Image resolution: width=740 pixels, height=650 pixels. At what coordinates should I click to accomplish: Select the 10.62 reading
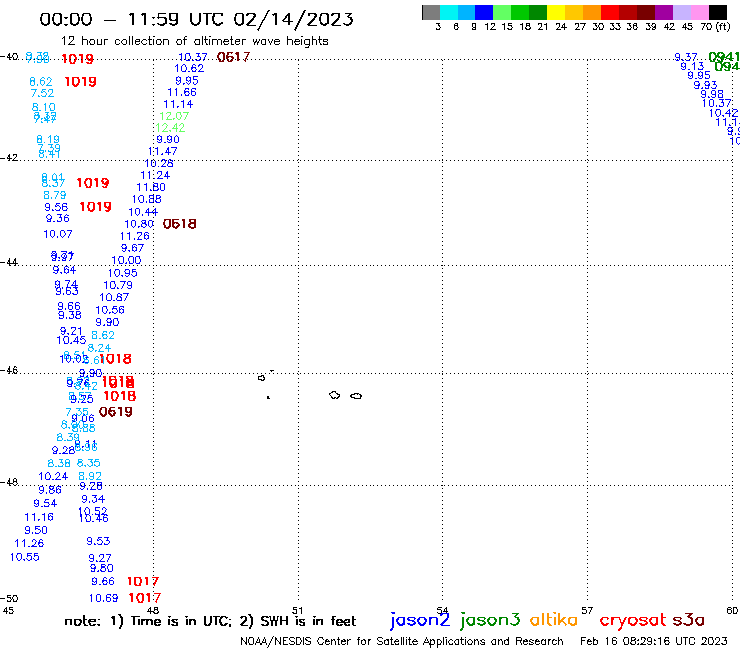[x=189, y=68]
